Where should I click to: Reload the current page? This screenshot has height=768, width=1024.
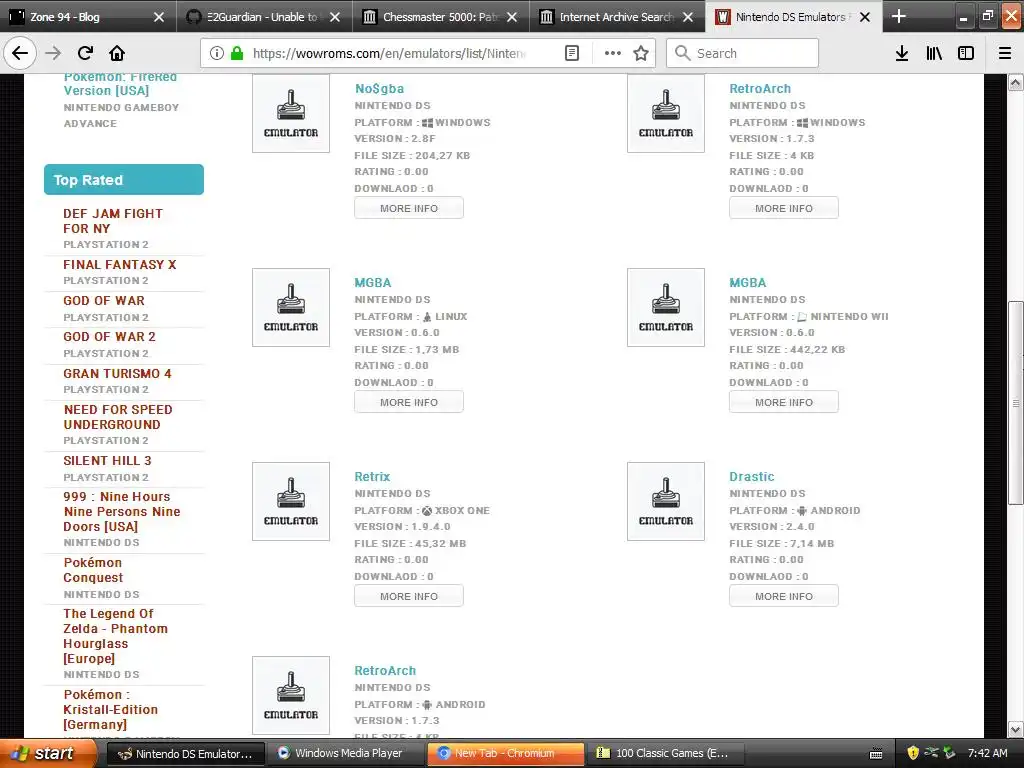[x=85, y=53]
